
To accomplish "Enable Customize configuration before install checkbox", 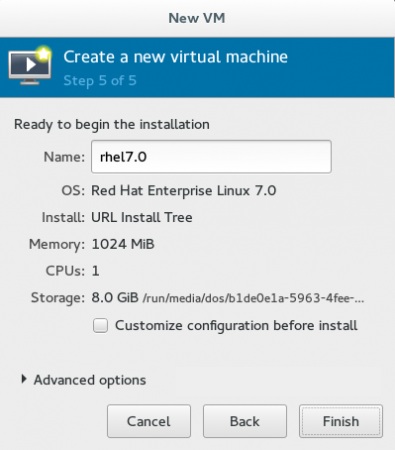I will click(x=100, y=326).
